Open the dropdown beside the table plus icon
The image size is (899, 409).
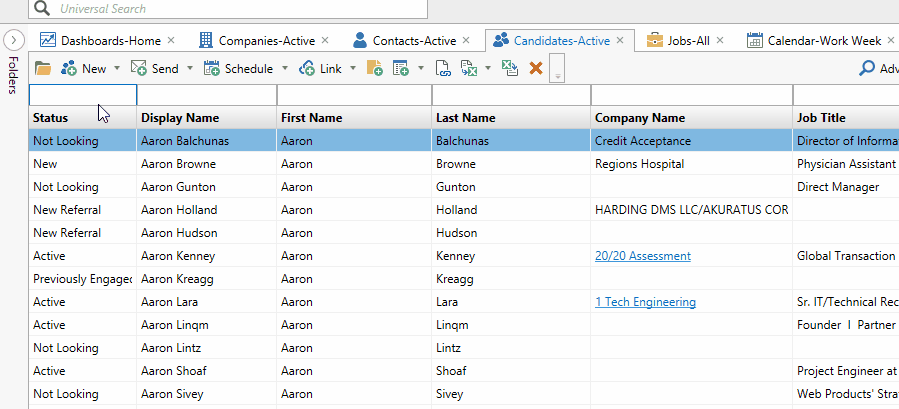[421, 68]
